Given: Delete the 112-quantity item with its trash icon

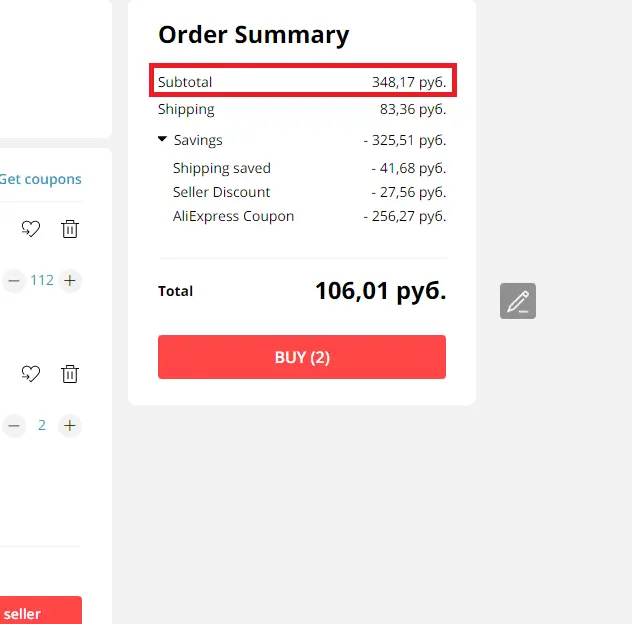Looking at the screenshot, I should tap(70, 229).
